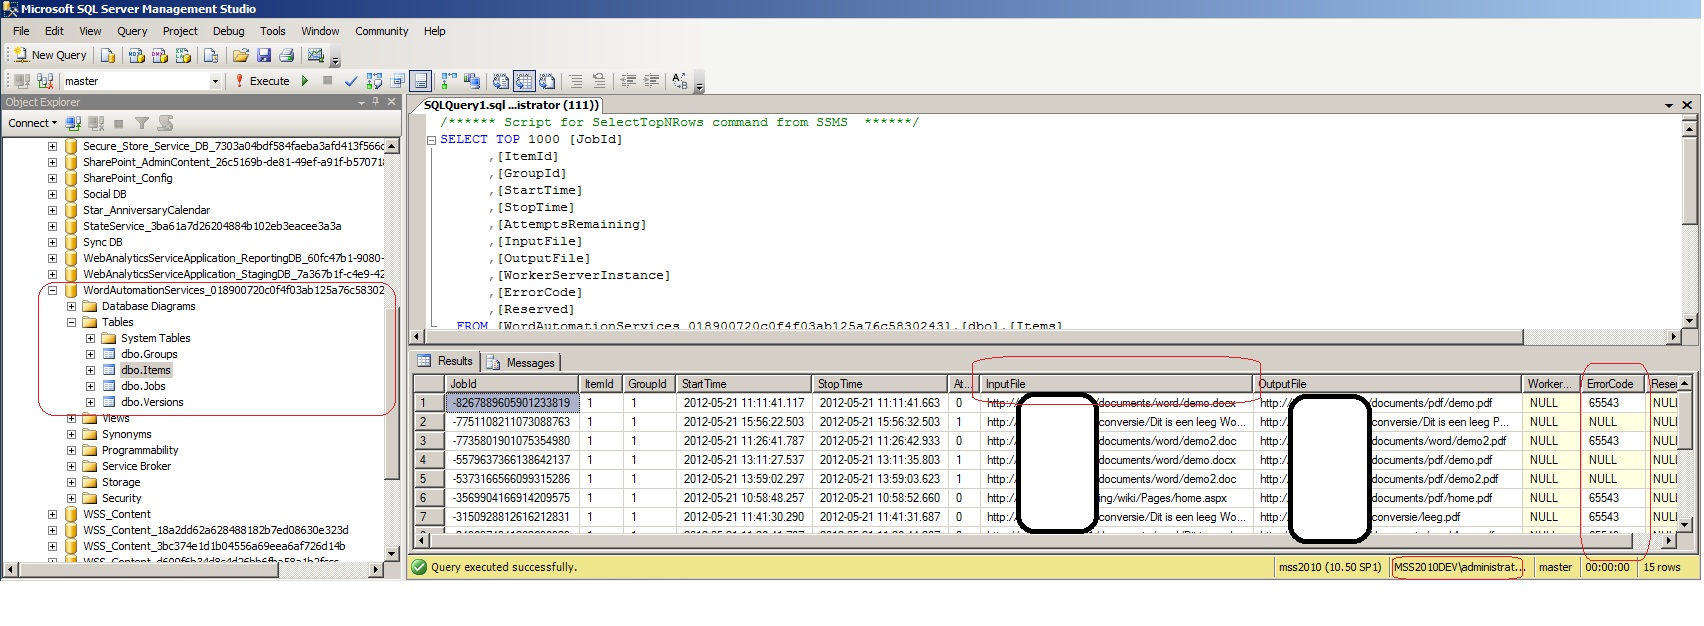Screen dimensions: 1704x626
Task: Click the Filter funnel icon in Object Explorer
Action: tap(142, 123)
